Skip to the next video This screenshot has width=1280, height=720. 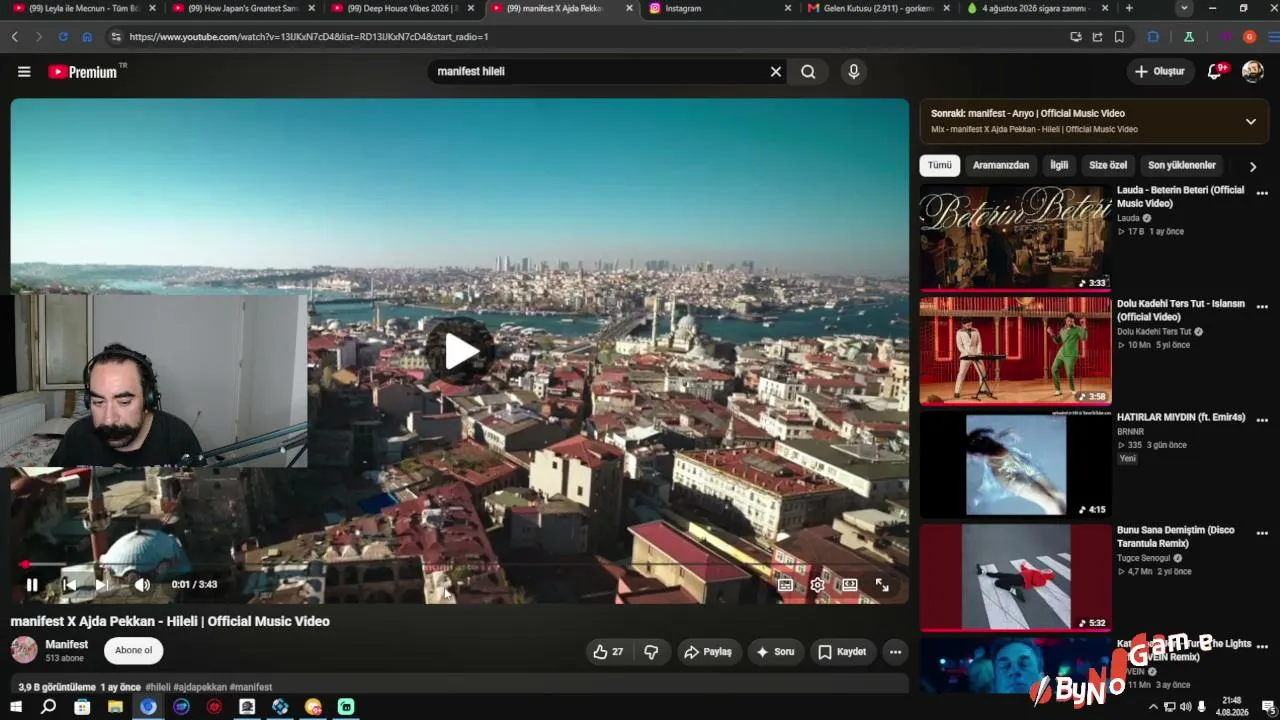click(101, 585)
